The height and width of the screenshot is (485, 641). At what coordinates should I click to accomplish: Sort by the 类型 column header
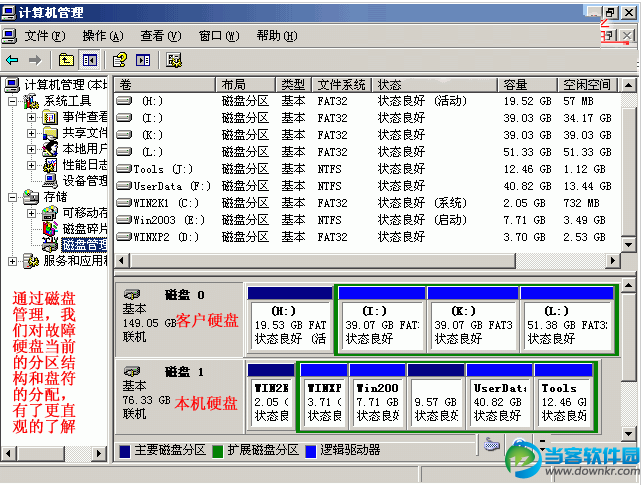[x=294, y=85]
